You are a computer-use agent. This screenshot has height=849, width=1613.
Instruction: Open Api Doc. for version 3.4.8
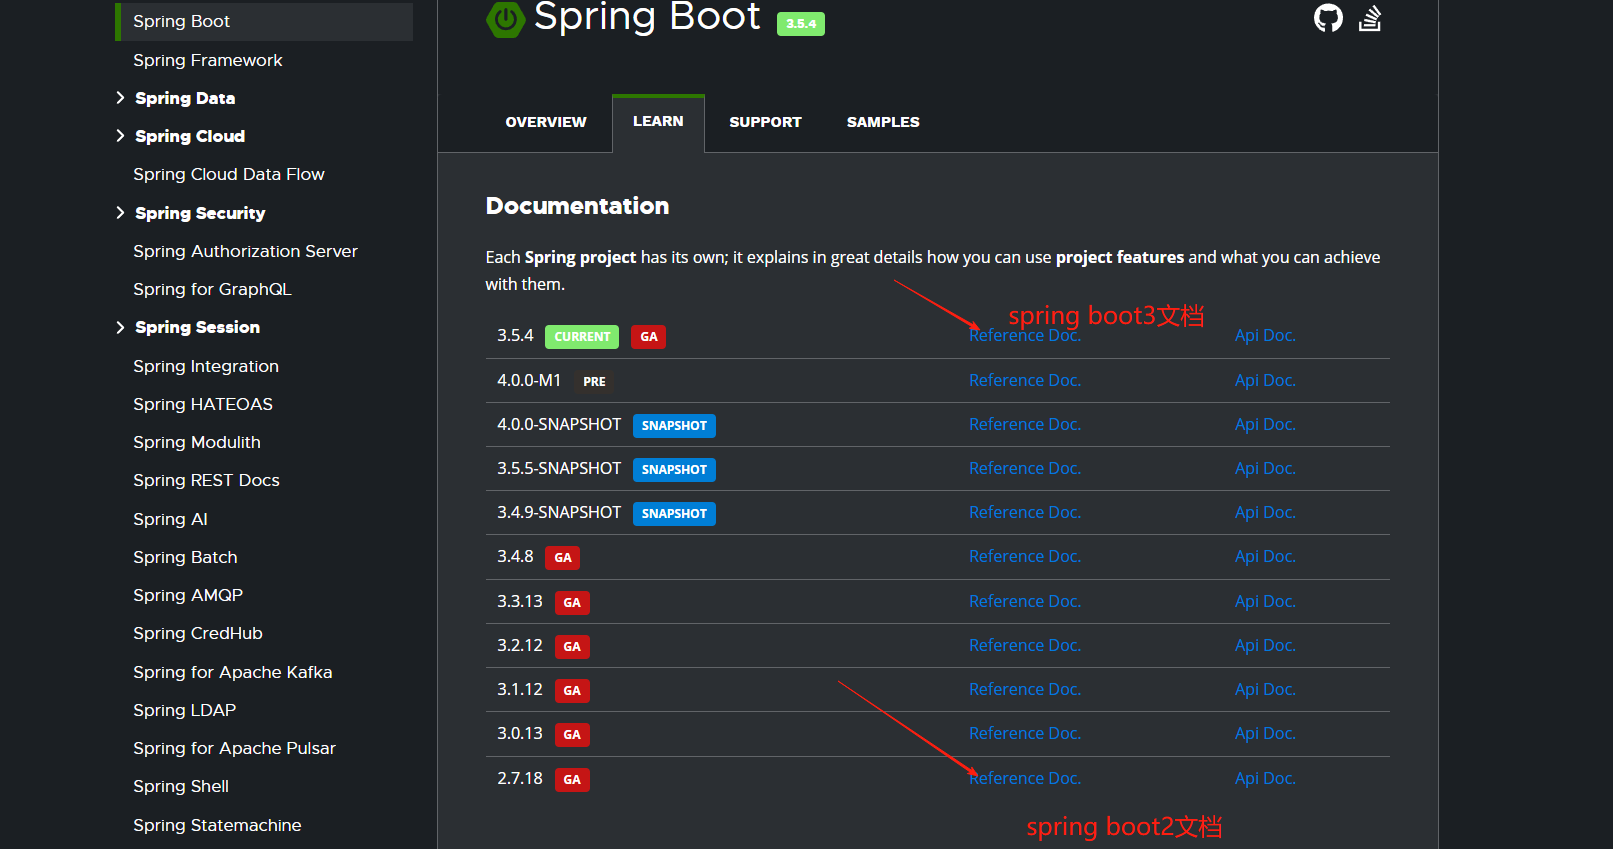(1265, 556)
